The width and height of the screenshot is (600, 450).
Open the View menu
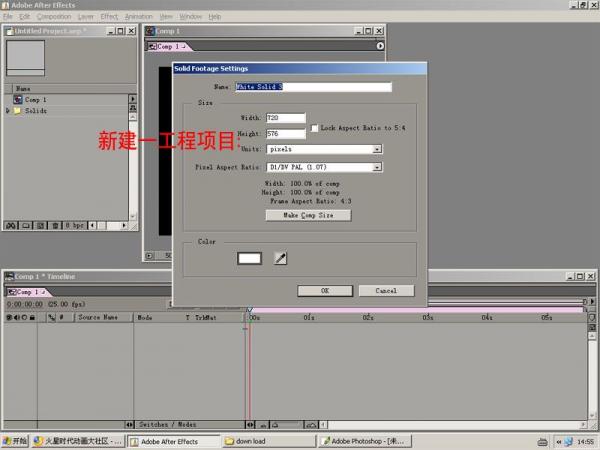pyautogui.click(x=166, y=17)
